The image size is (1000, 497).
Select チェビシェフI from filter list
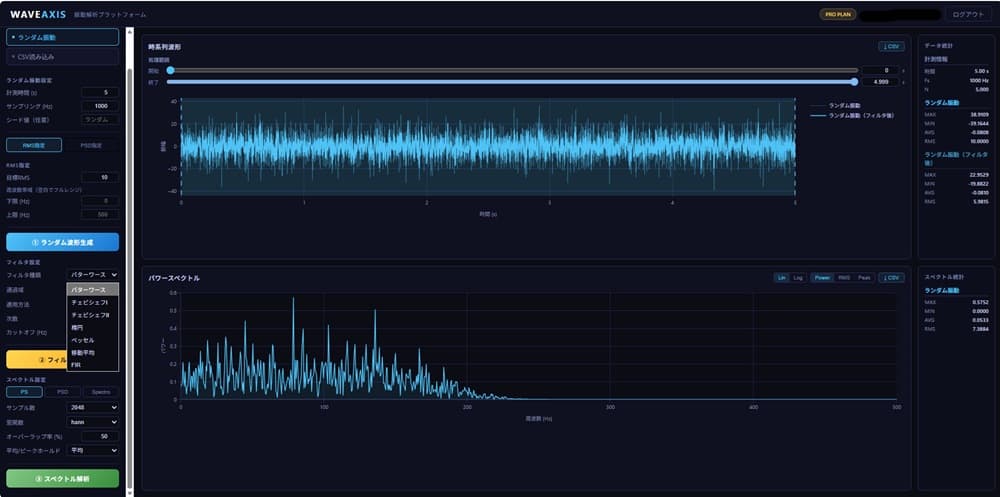pyautogui.click(x=92, y=302)
